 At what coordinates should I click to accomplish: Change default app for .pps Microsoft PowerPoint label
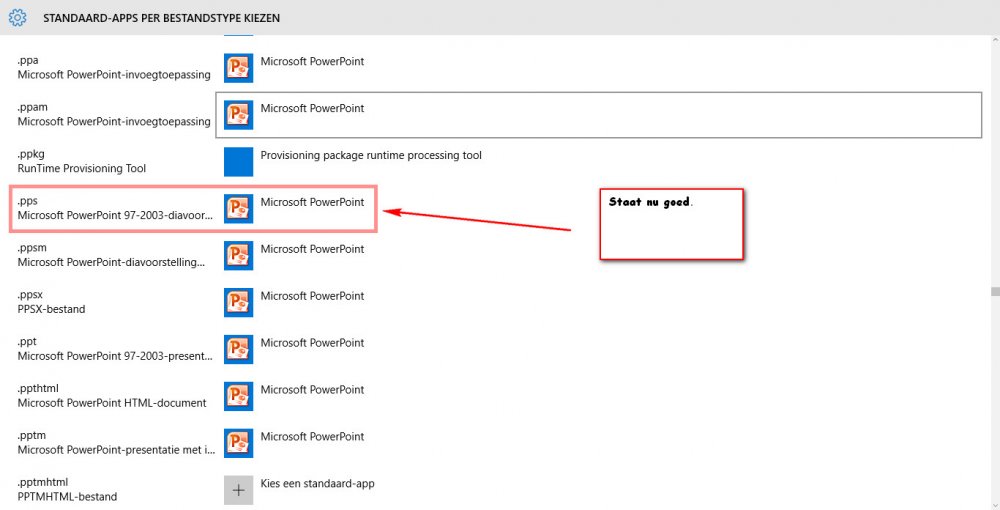click(312, 203)
